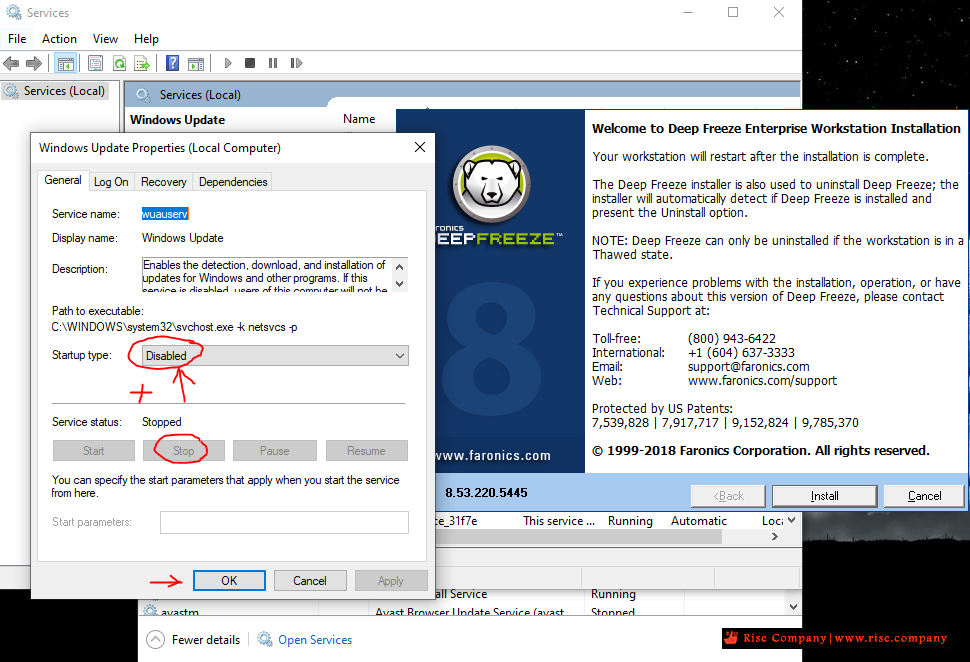Click the Back arrow in Services toolbar

11,63
